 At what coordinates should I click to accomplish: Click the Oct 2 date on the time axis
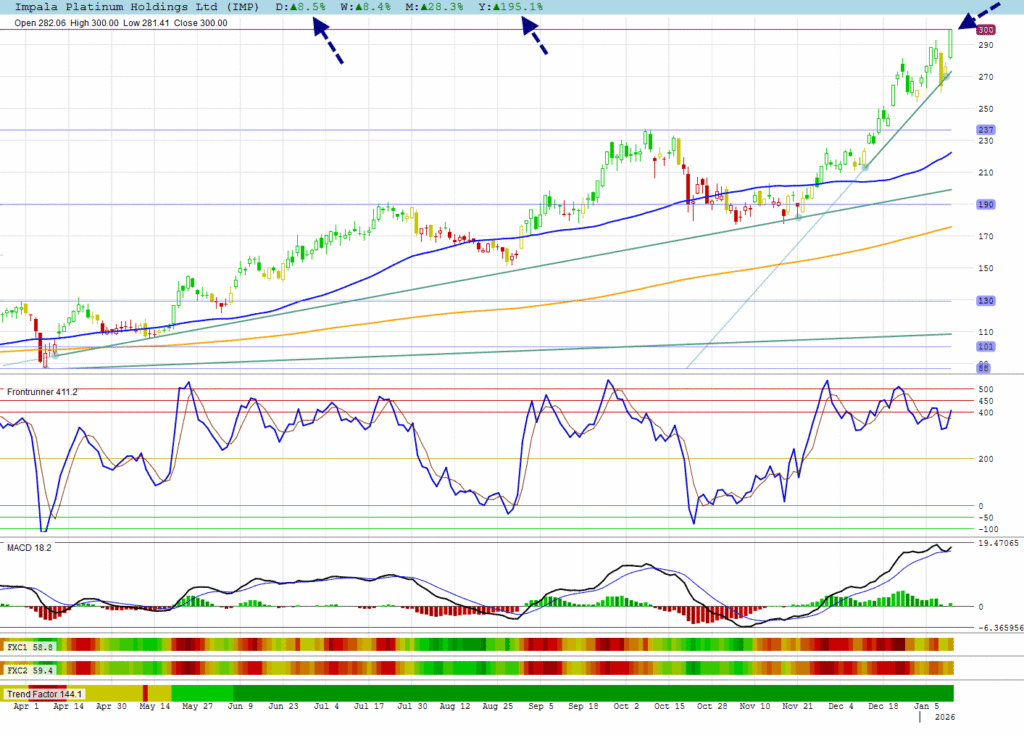click(x=627, y=705)
